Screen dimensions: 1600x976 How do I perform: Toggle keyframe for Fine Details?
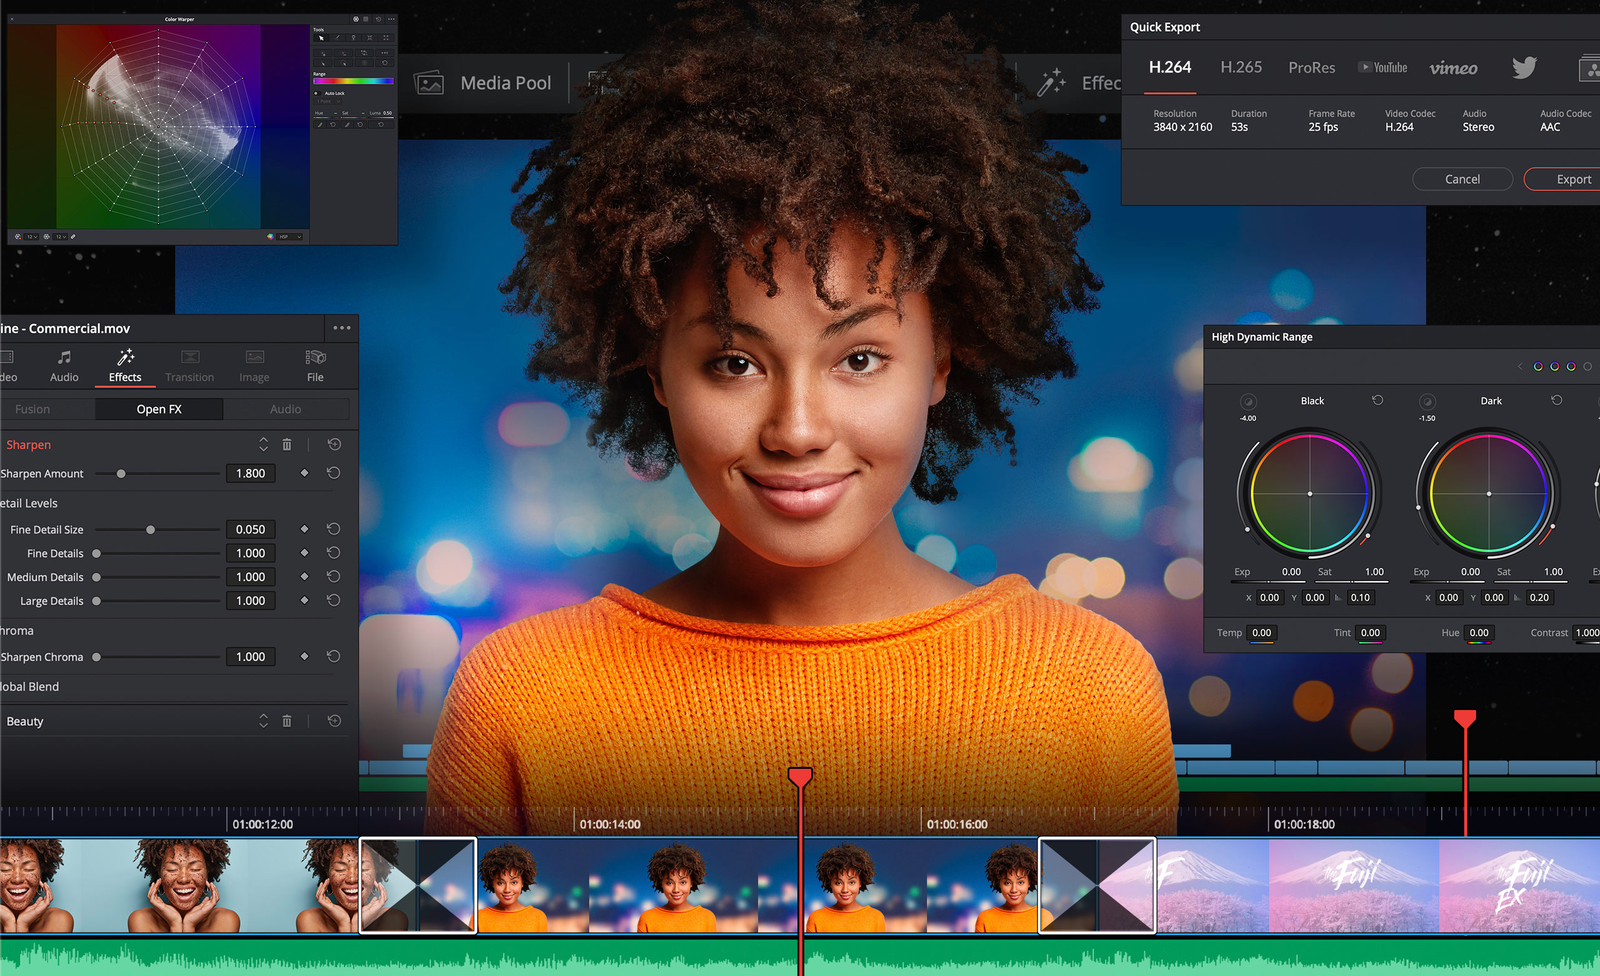[304, 553]
